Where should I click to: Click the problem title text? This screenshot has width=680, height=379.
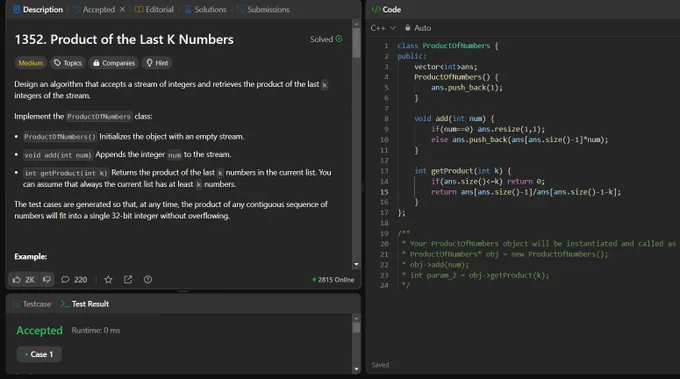coord(124,39)
